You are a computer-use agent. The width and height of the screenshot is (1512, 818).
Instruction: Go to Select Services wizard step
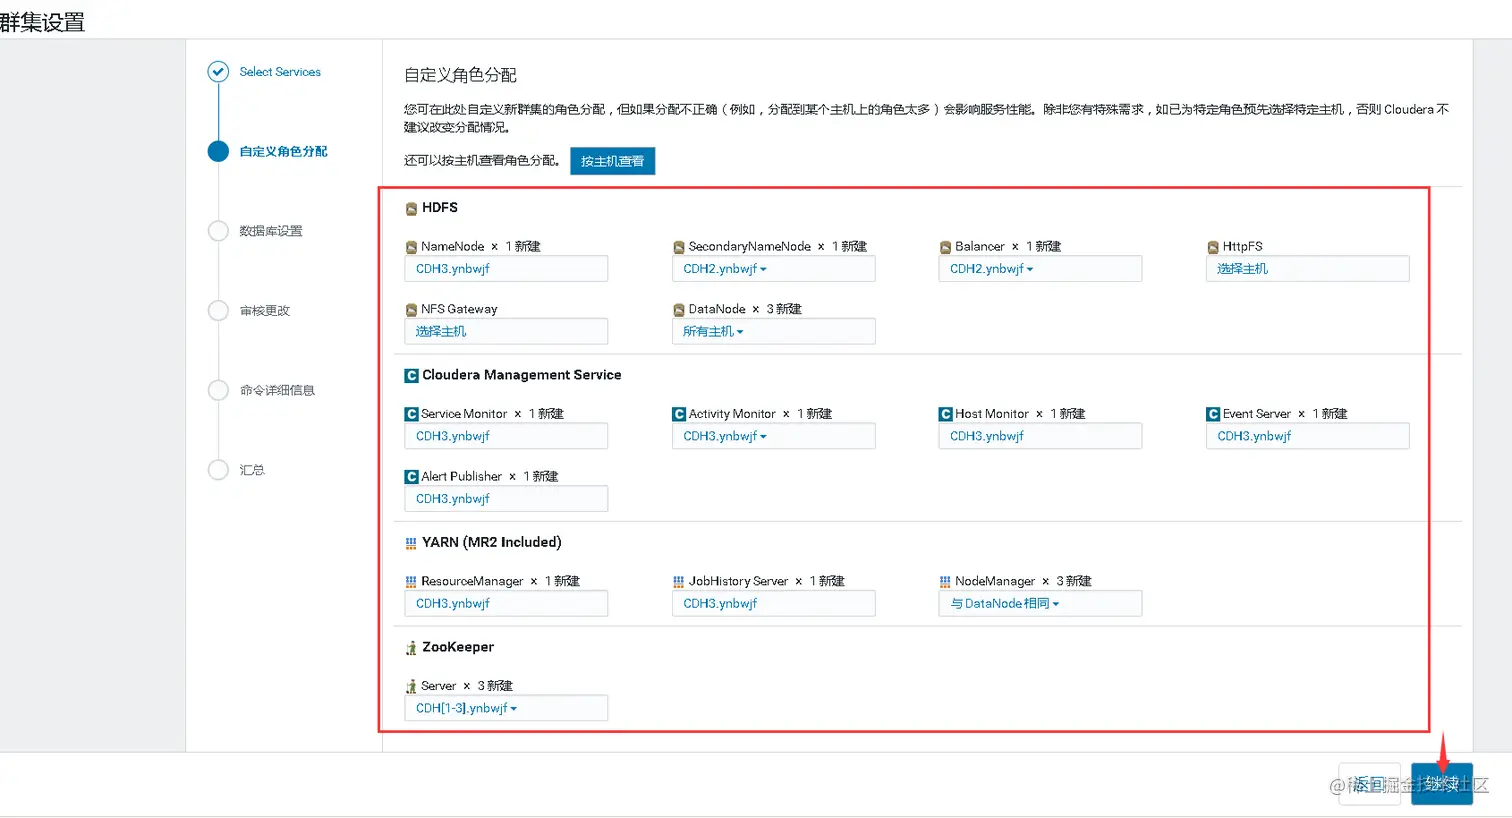(280, 72)
